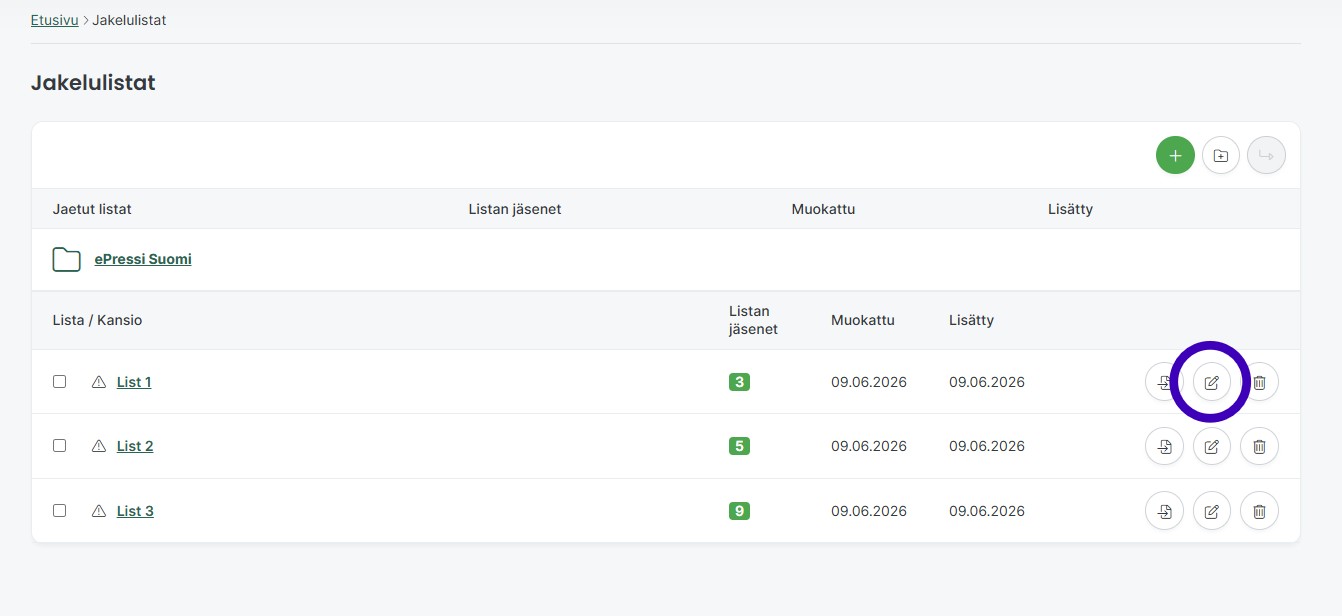Click the warning triangle next to List 3
This screenshot has height=616, width=1342.
click(98, 511)
